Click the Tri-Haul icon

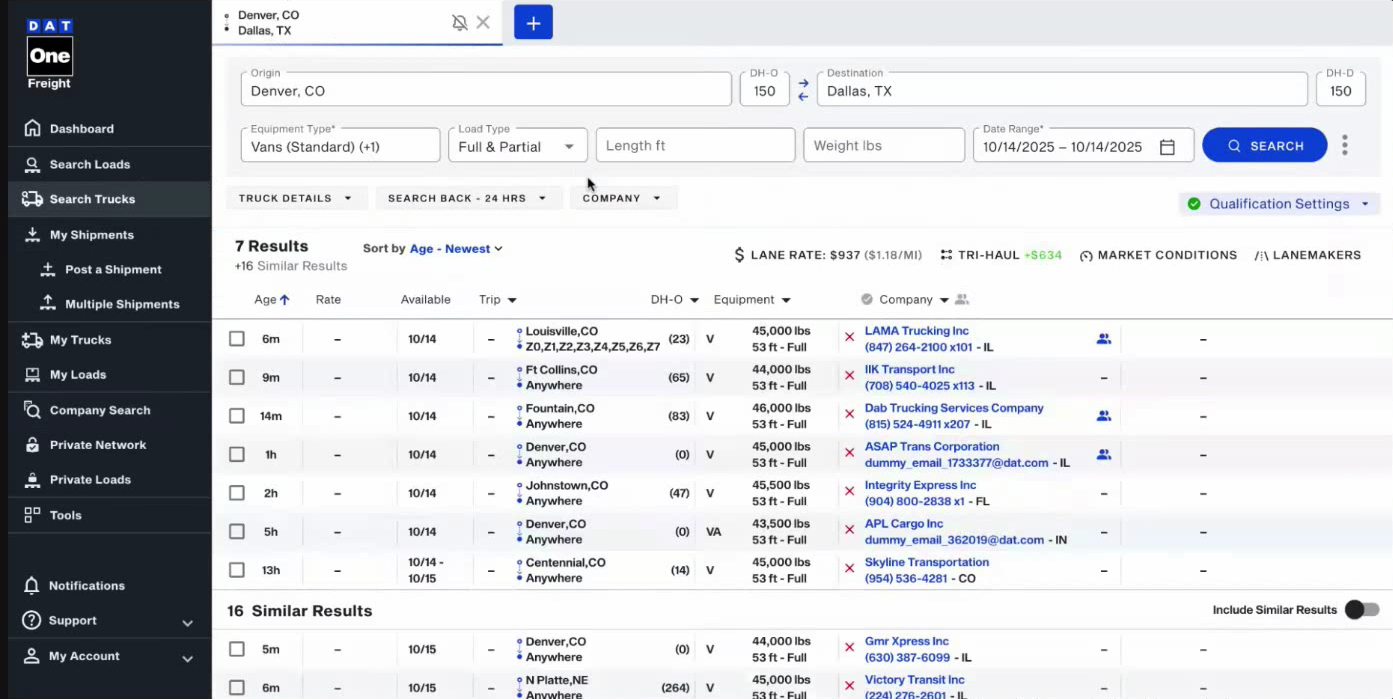click(x=946, y=256)
